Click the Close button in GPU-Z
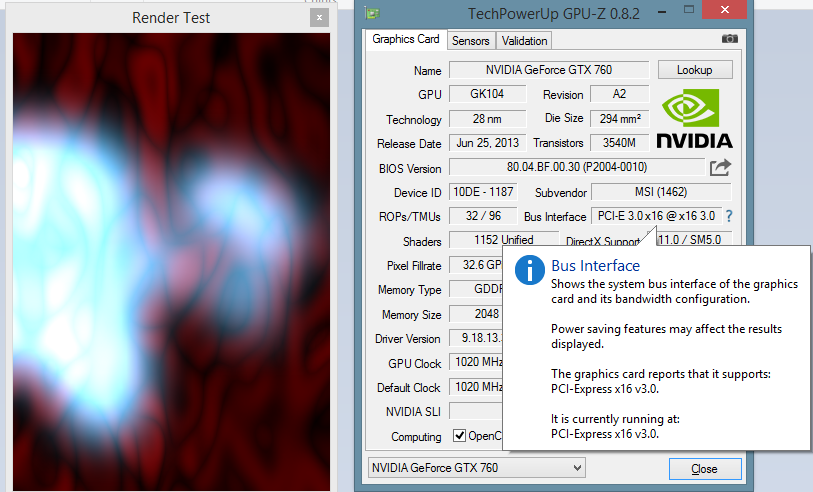813x492 pixels. (x=705, y=469)
